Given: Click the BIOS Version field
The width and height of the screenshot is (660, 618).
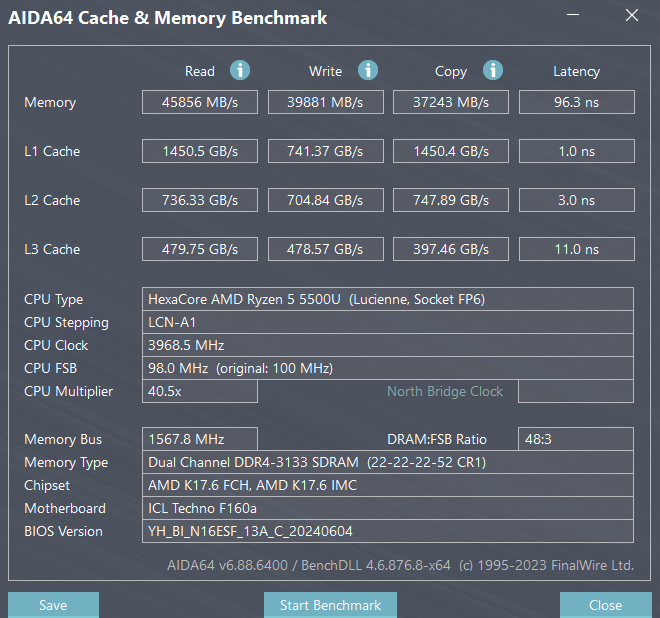Looking at the screenshot, I should [388, 531].
